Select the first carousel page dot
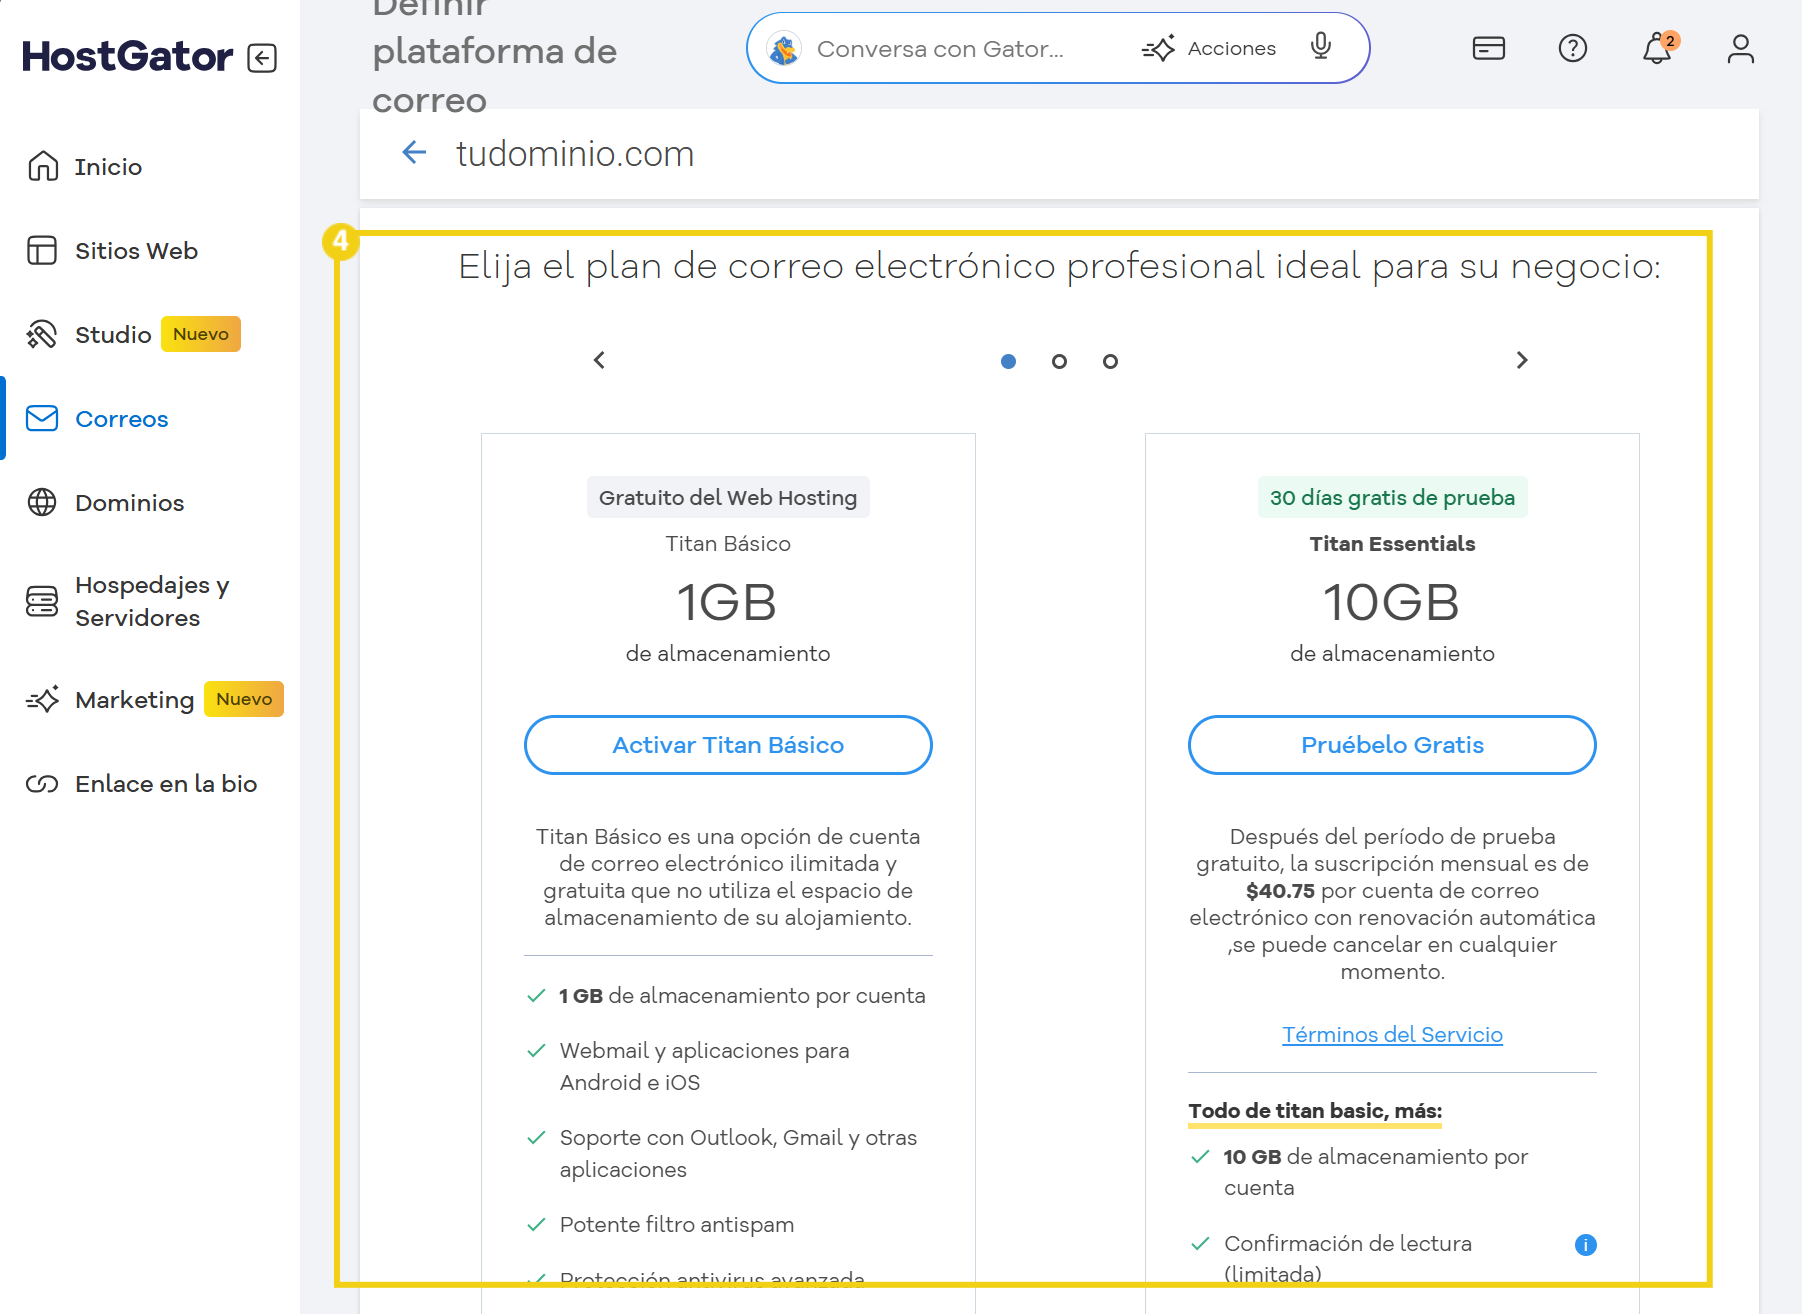Viewport: 1802px width, 1314px height. (x=1008, y=361)
